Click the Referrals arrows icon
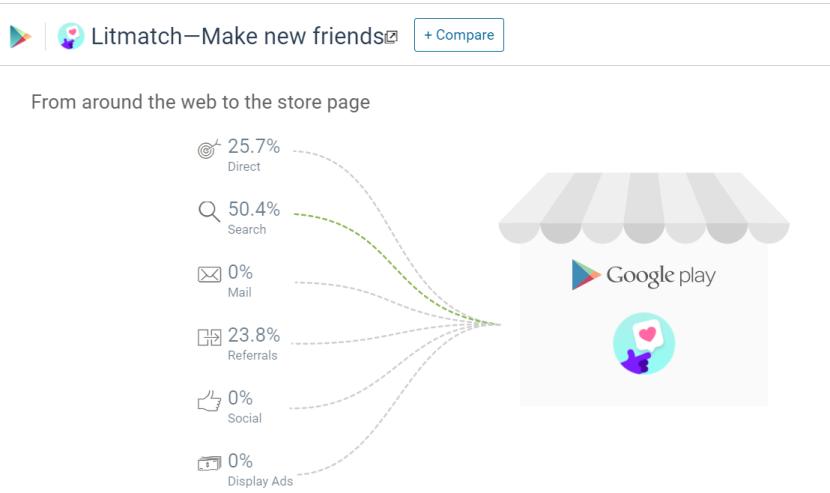 point(209,338)
